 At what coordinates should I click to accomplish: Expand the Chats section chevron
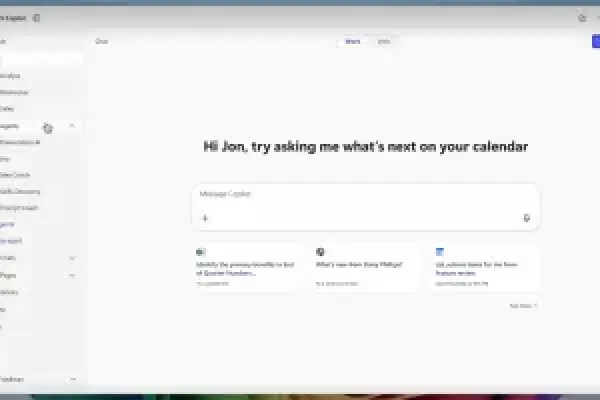pos(72,258)
